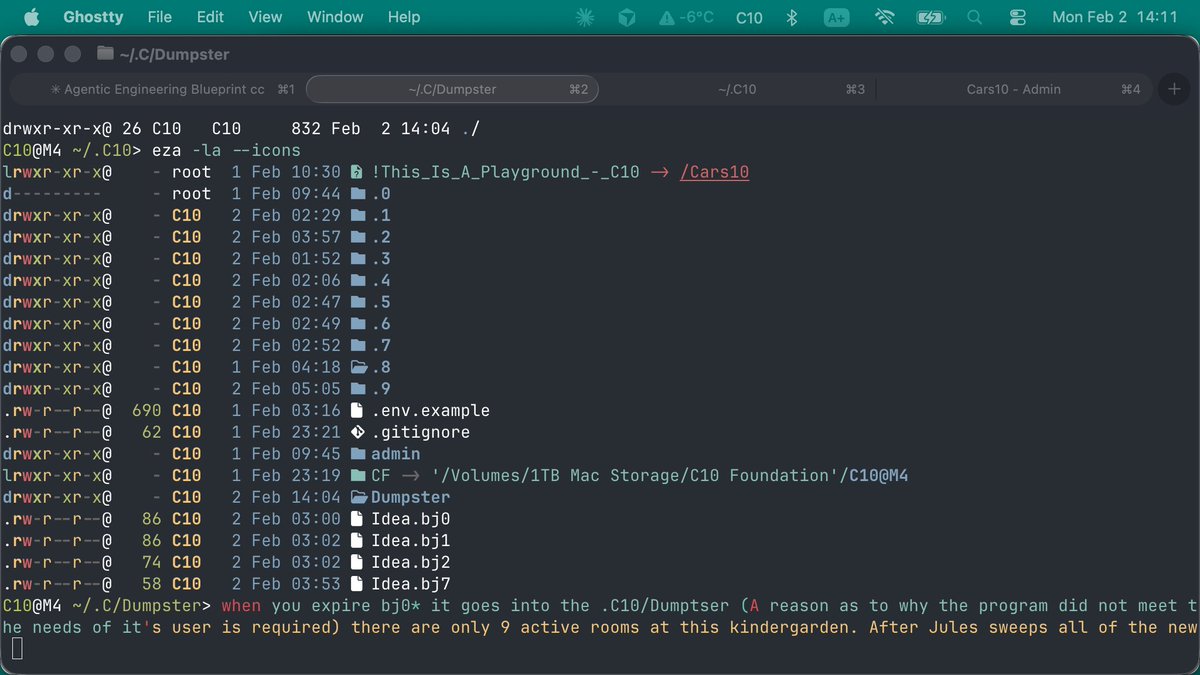Switch to Agentic Engineering Blueprint cc tab
The height and width of the screenshot is (675, 1200).
(160, 89)
